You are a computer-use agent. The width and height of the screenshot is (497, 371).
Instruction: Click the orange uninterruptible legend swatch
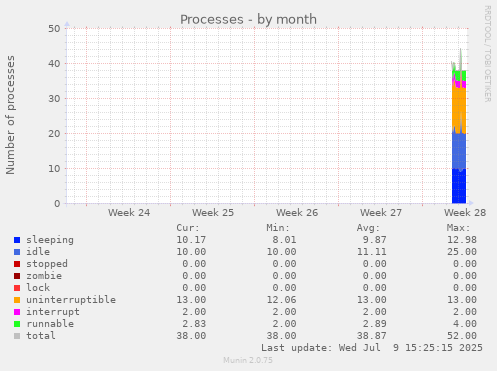[17, 300]
